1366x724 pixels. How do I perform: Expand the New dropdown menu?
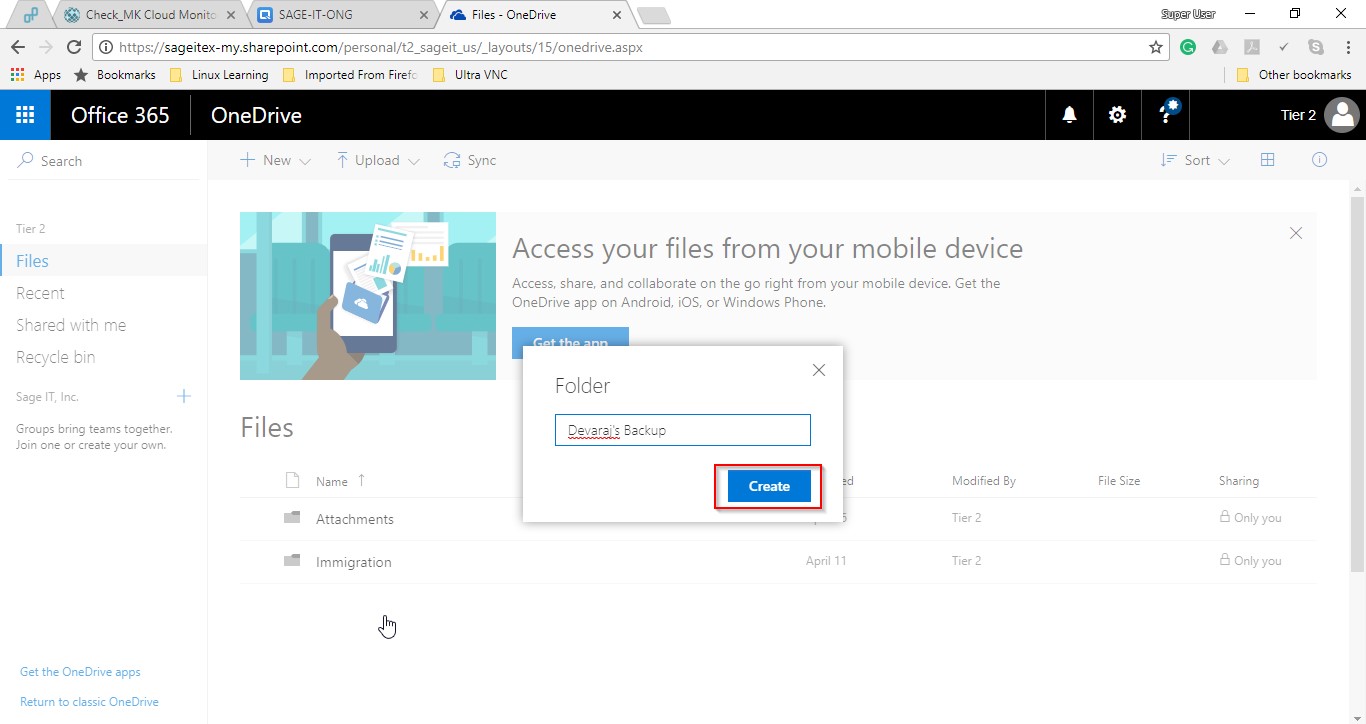point(276,160)
